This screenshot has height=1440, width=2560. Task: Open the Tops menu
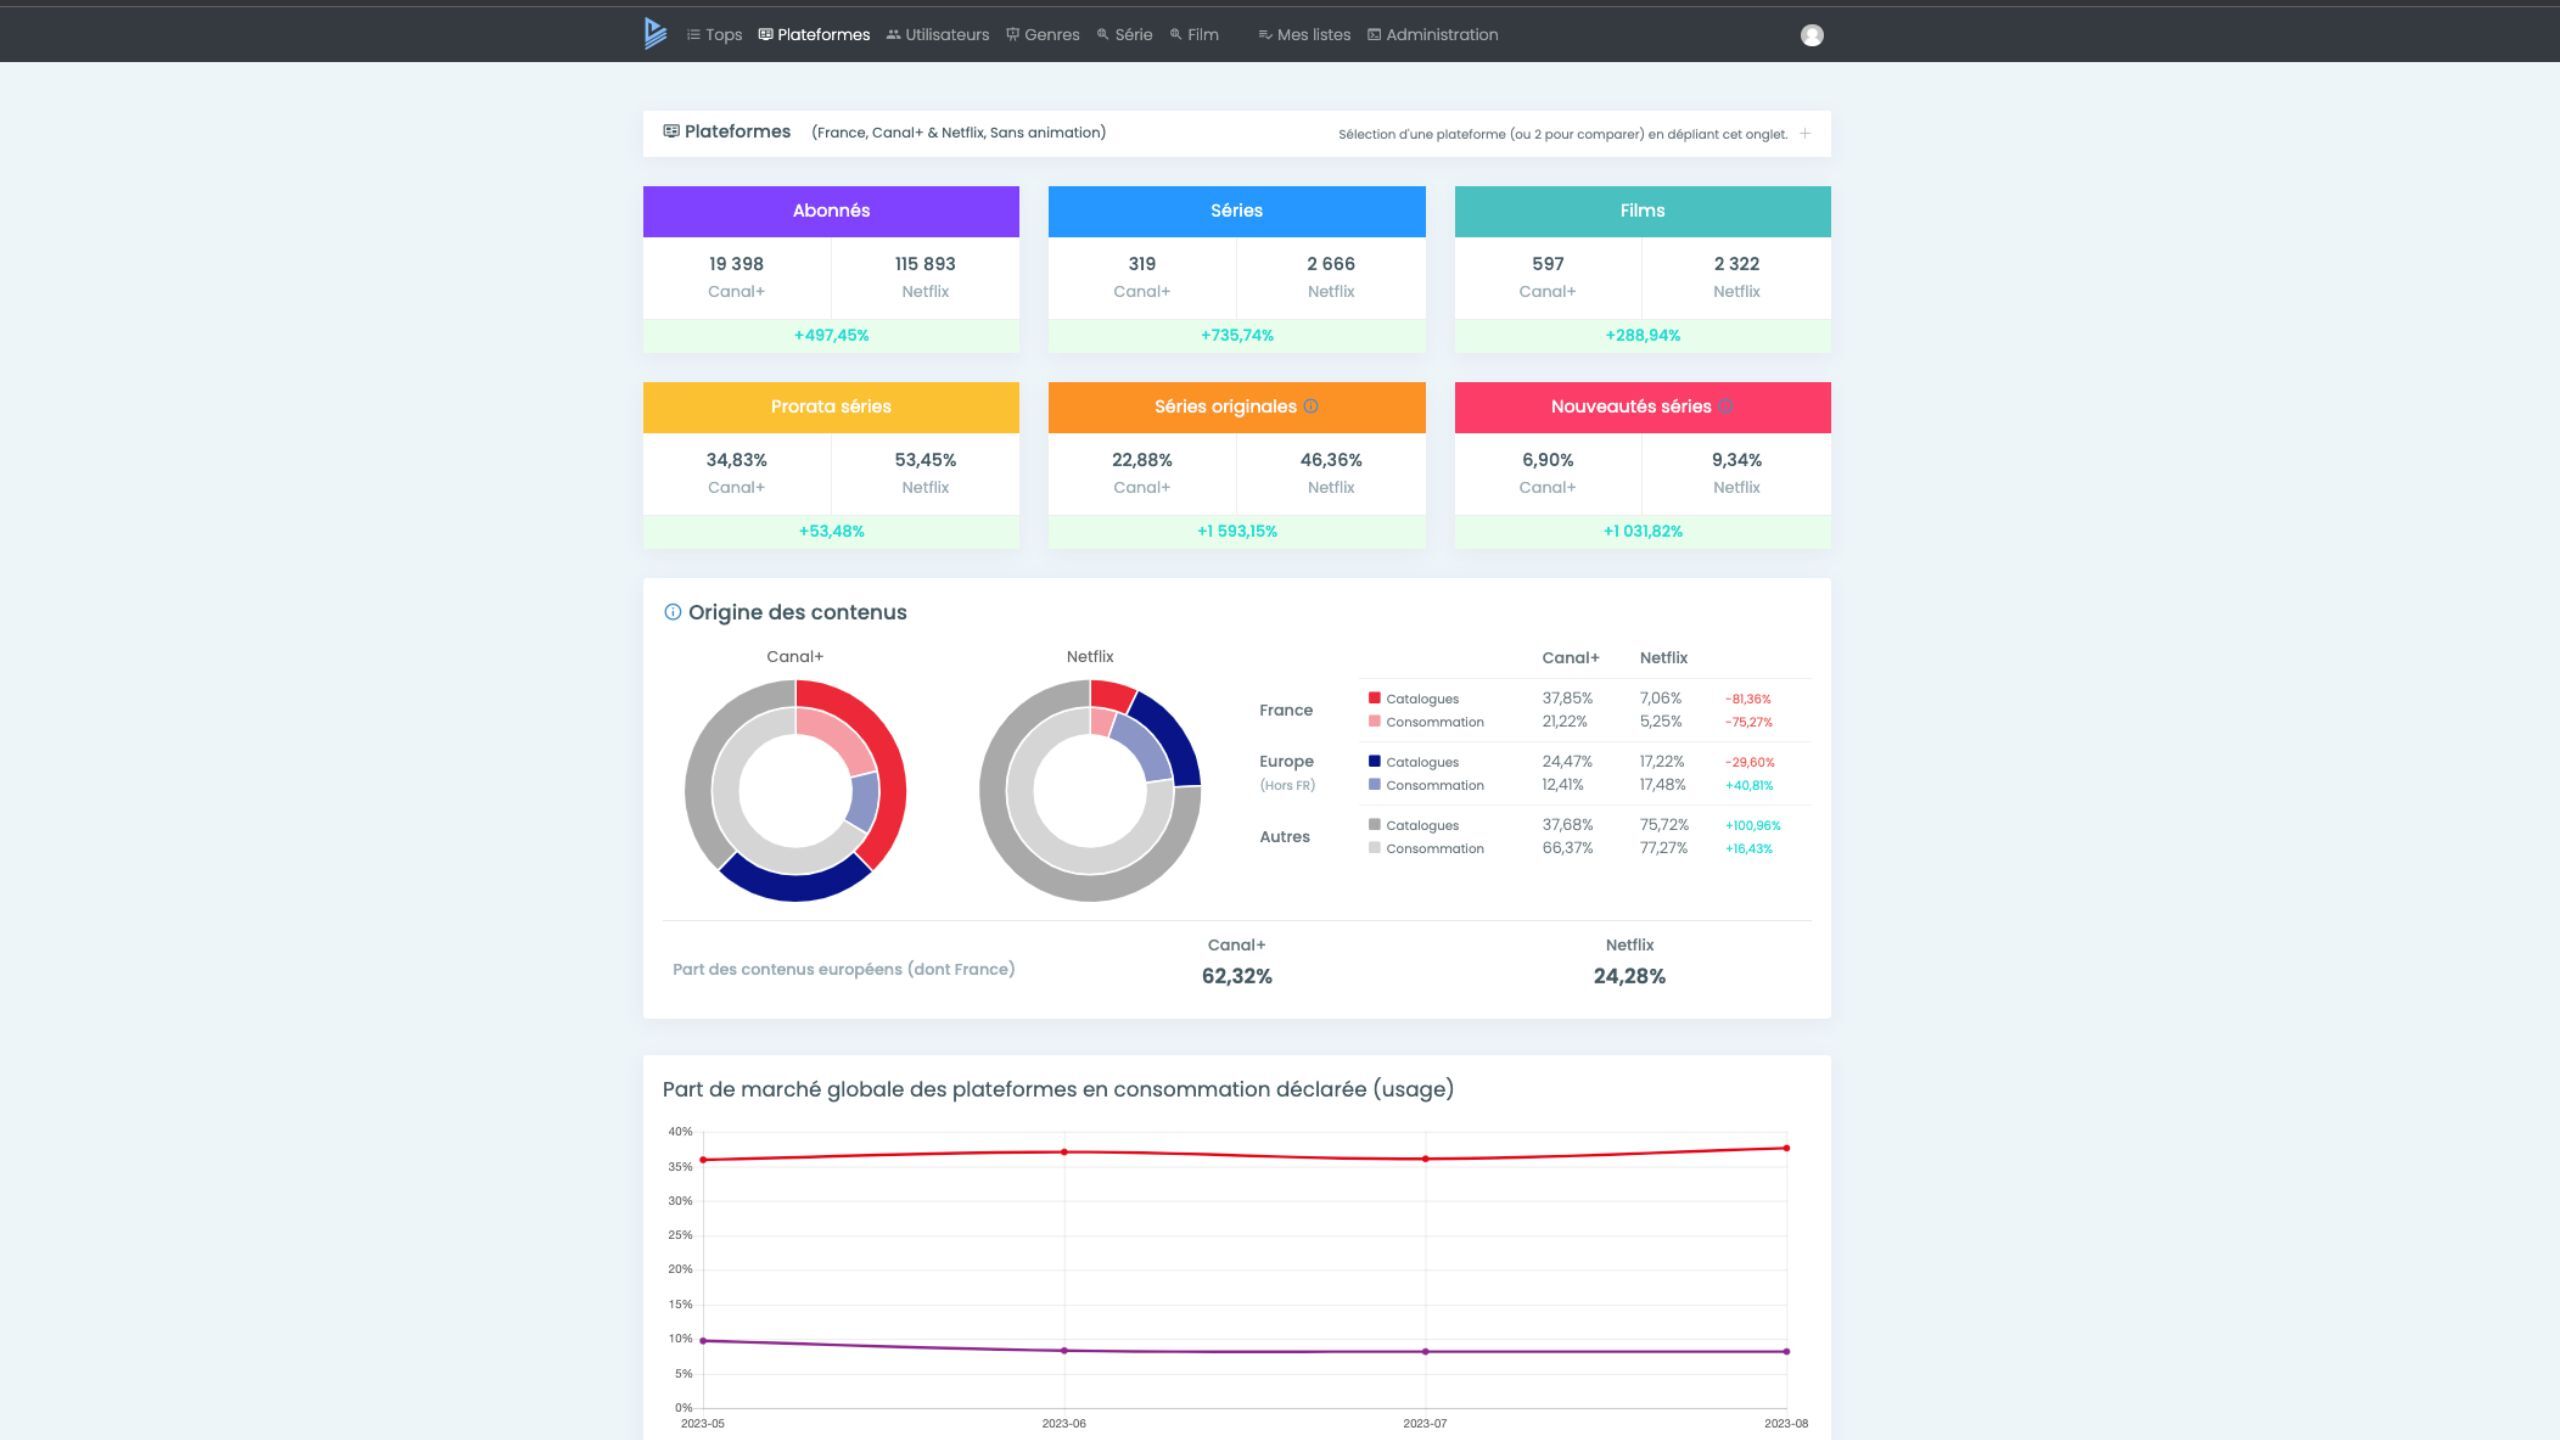pyautogui.click(x=714, y=34)
